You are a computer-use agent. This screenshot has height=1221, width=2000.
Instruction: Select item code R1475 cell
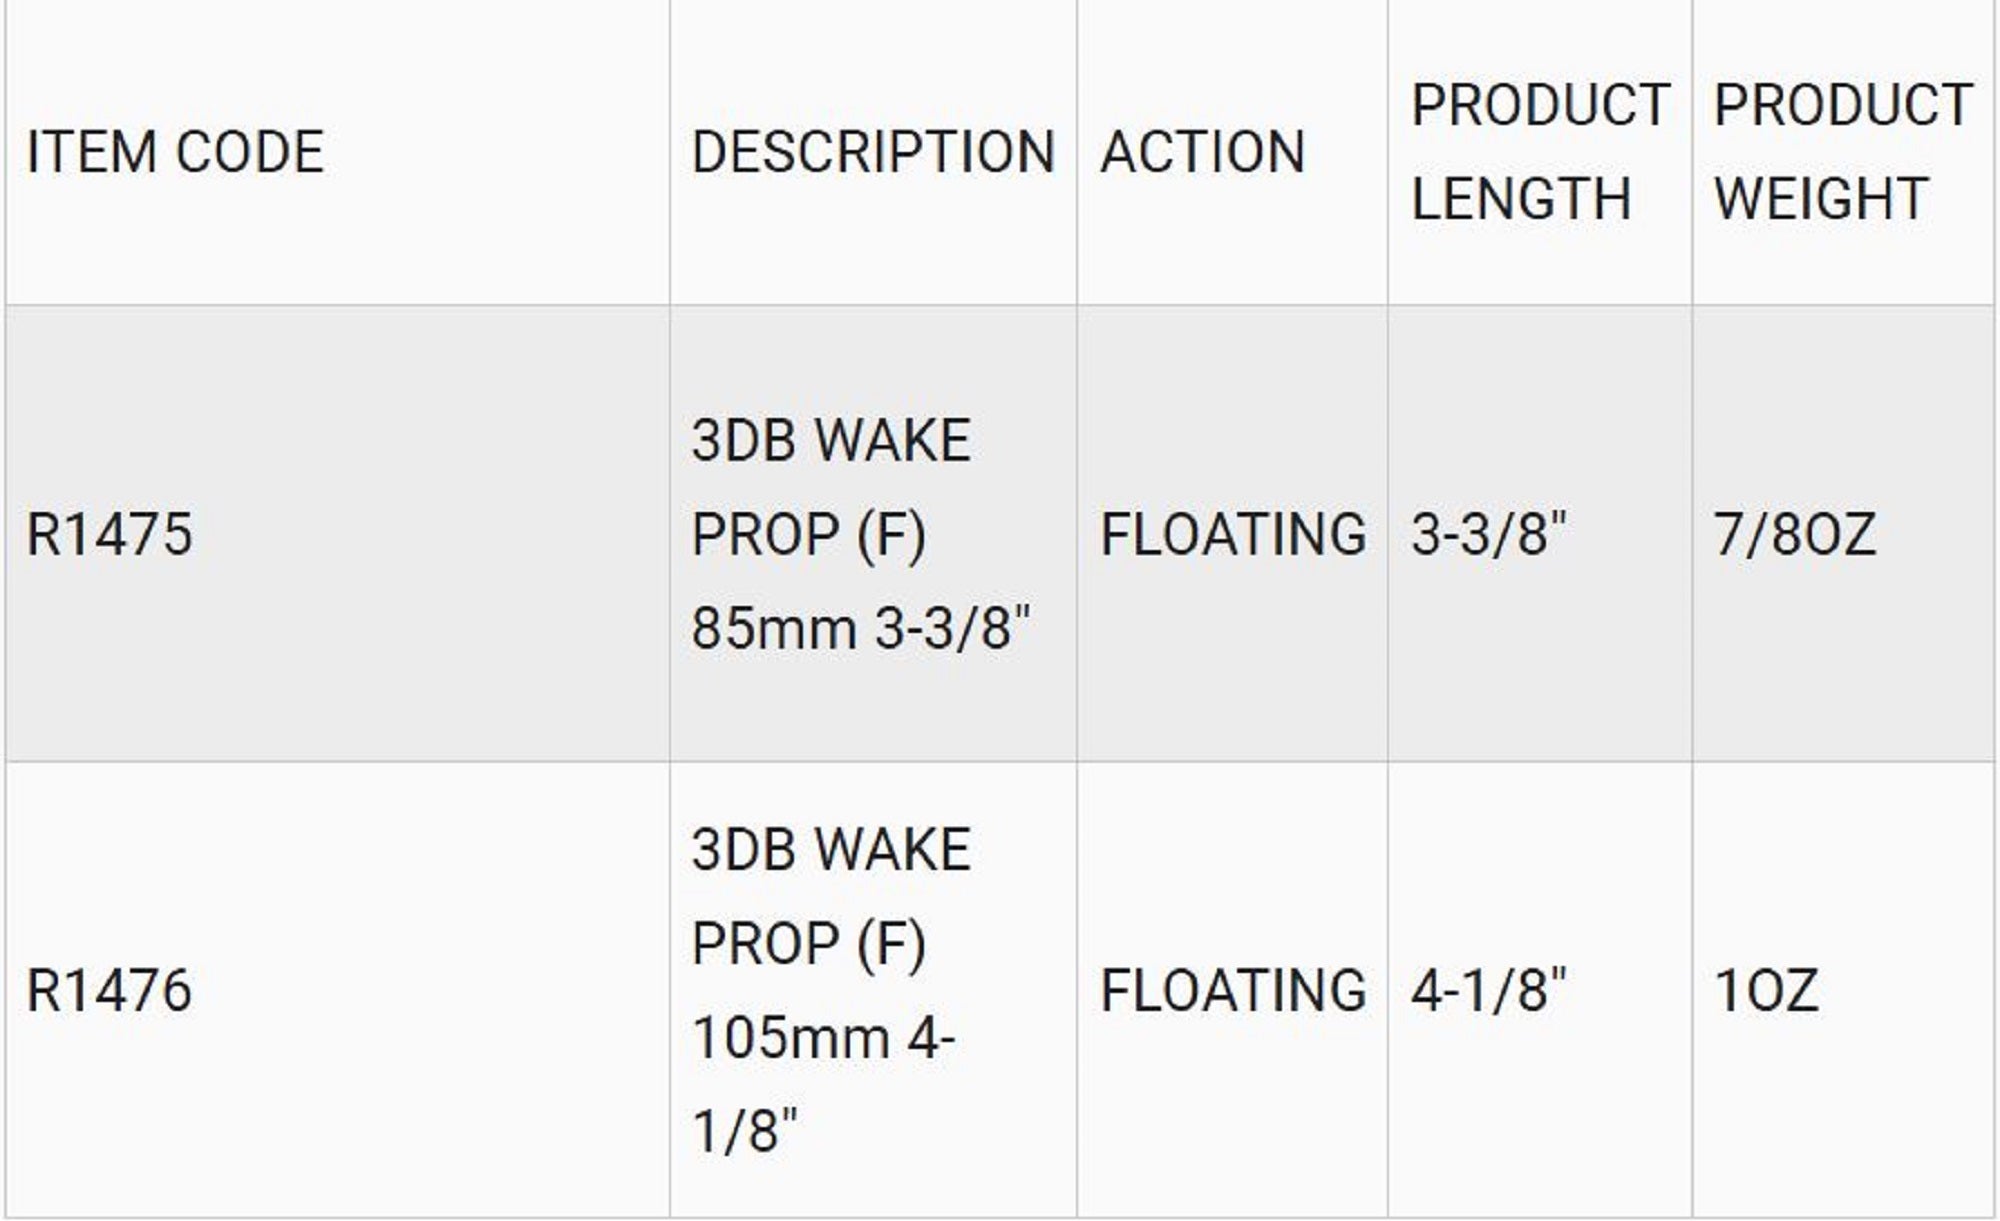109,534
